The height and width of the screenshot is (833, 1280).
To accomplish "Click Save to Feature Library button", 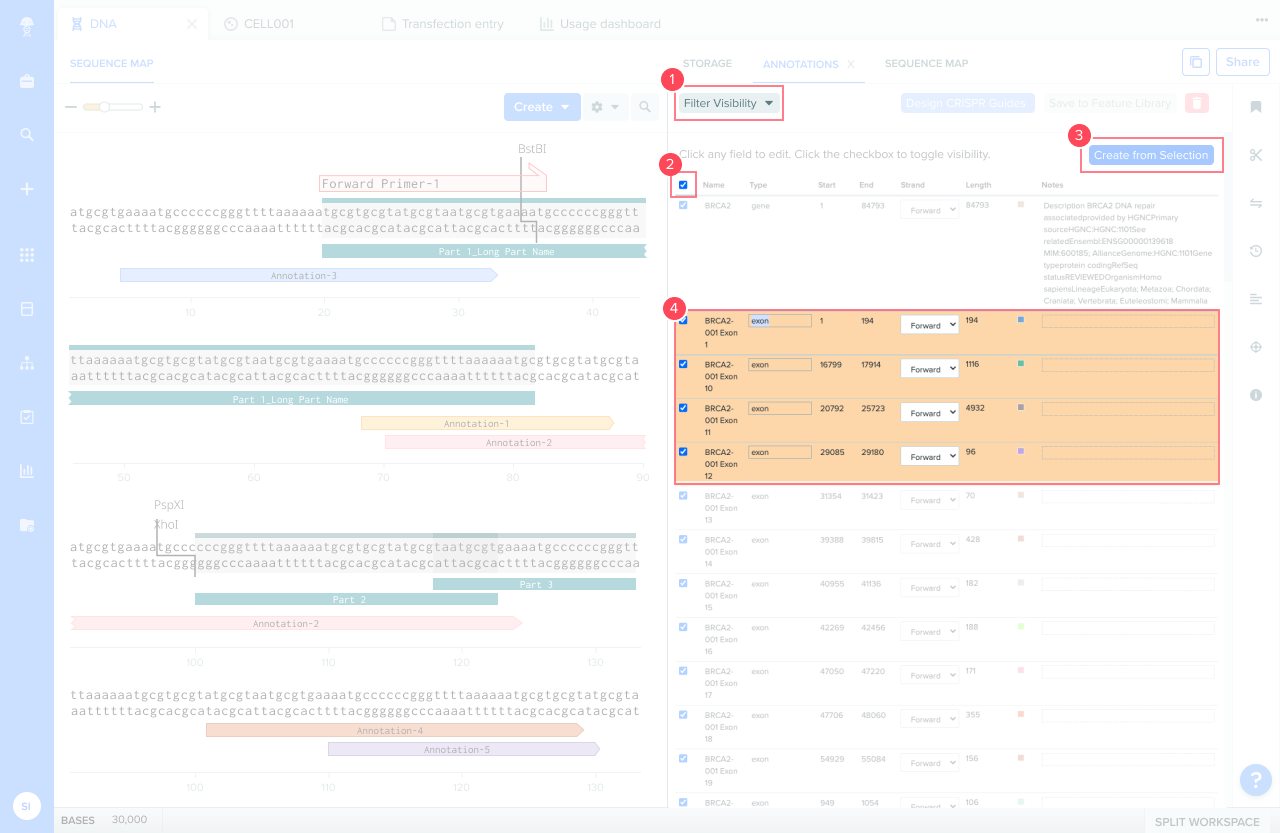I will [x=1109, y=103].
